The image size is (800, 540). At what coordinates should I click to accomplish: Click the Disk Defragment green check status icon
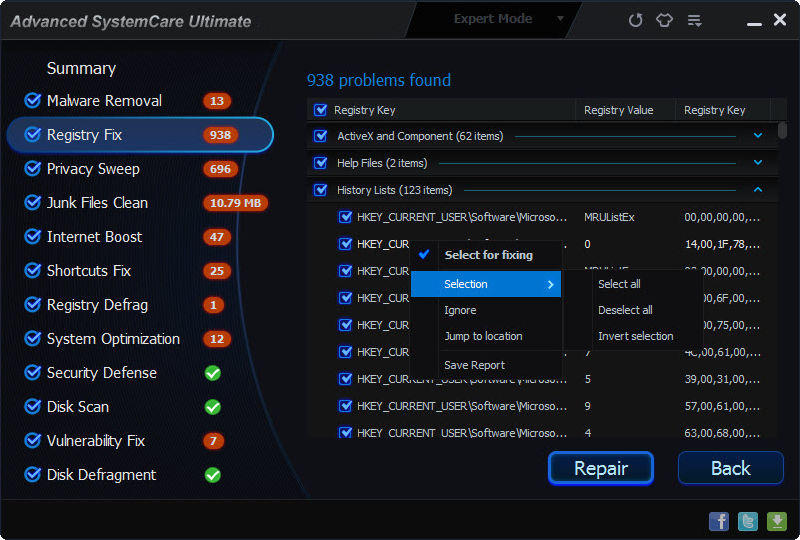[213, 475]
